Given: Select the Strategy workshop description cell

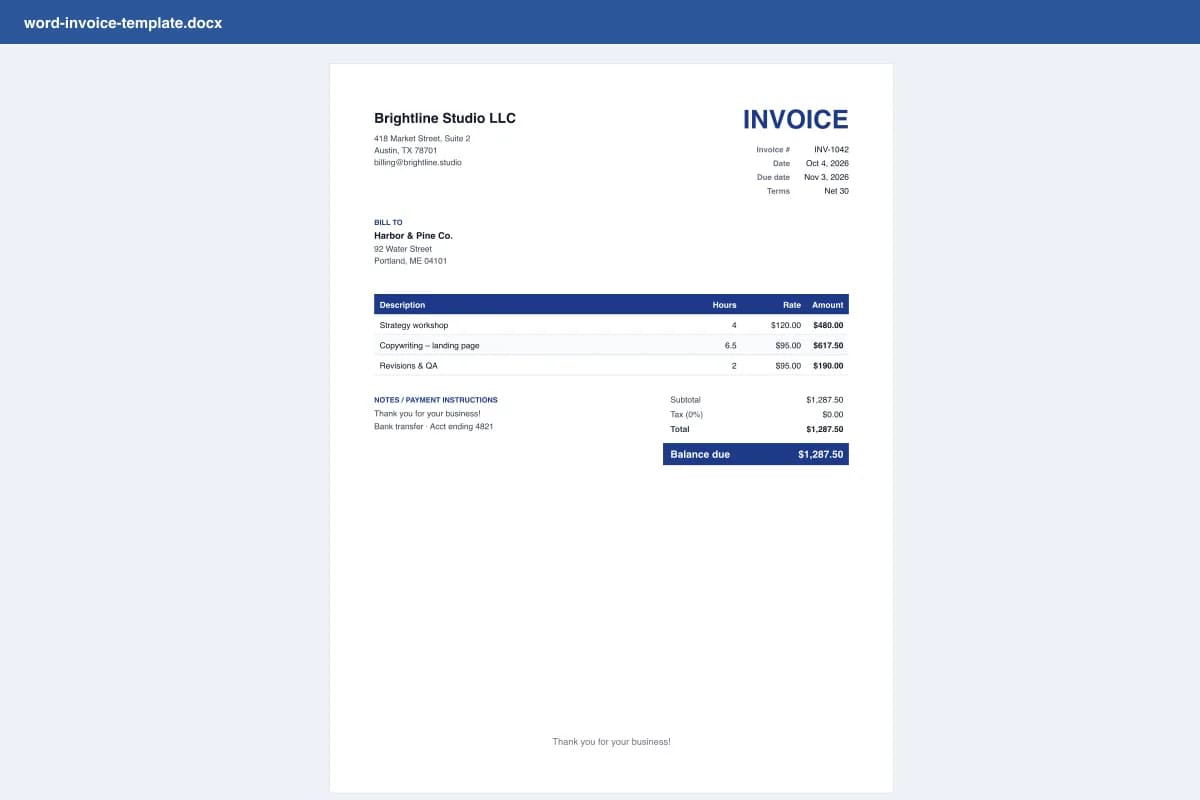Looking at the screenshot, I should pyautogui.click(x=414, y=325).
